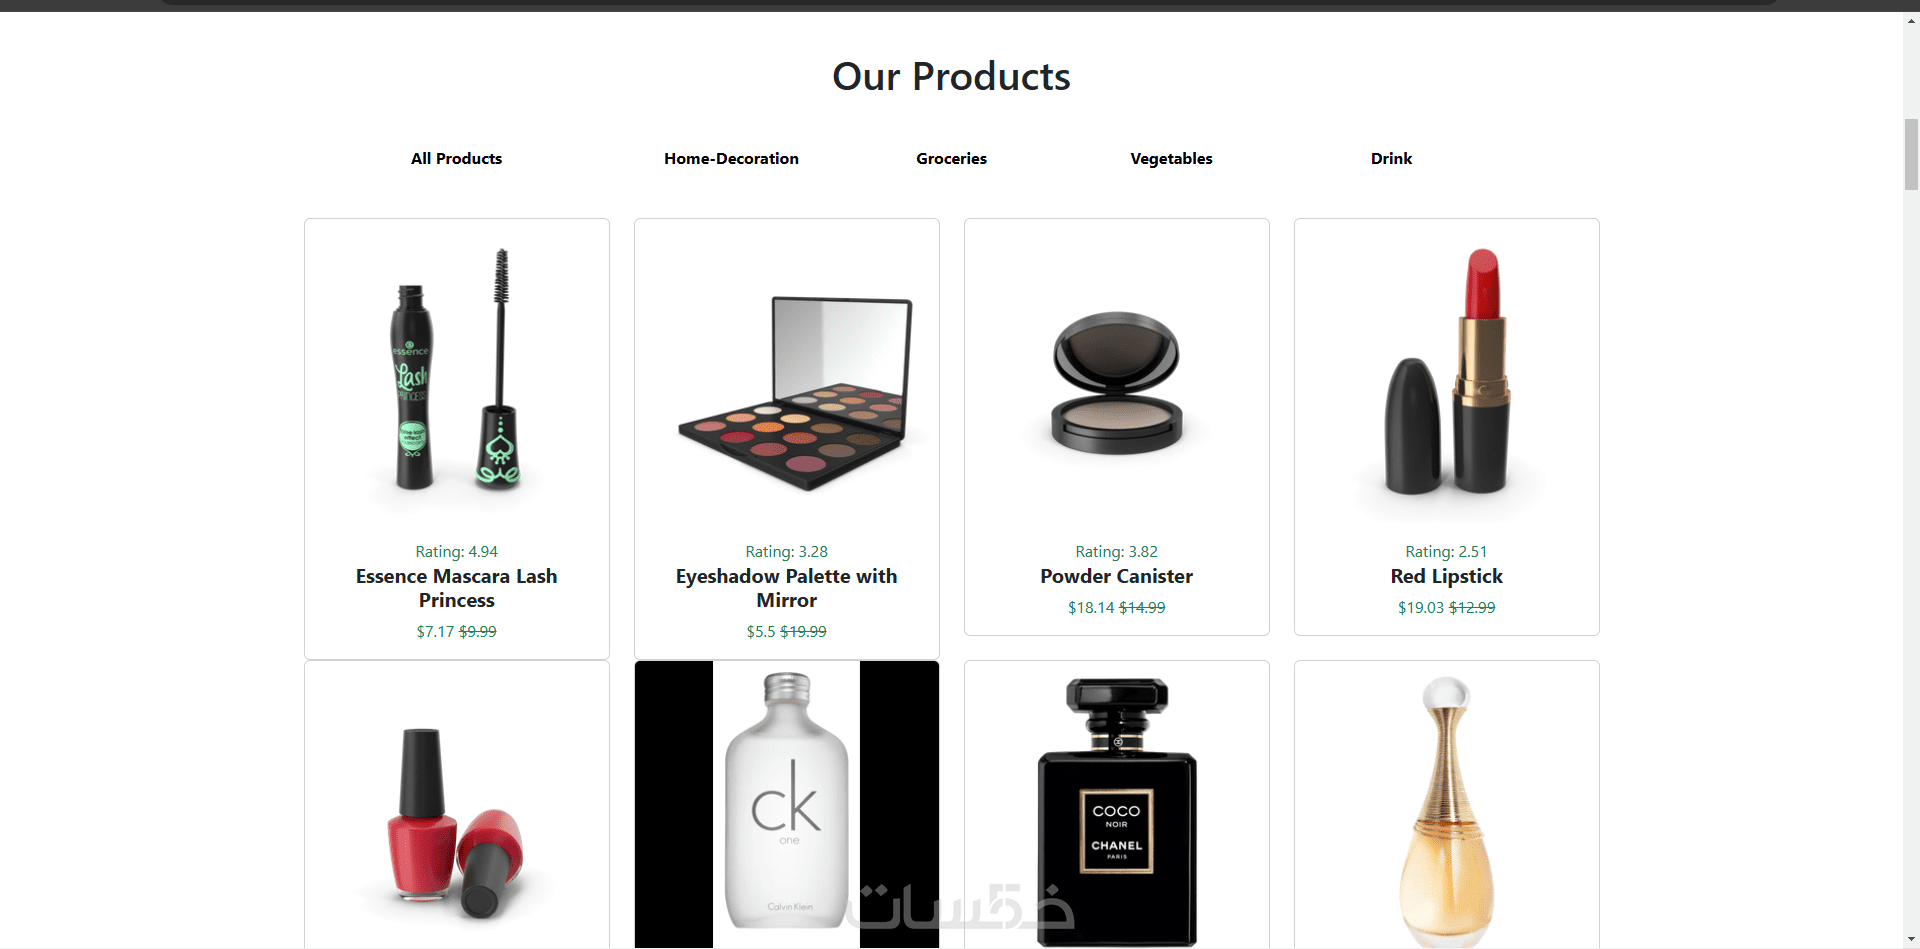This screenshot has height=949, width=1920.
Task: Select the Red Lipstick product name
Action: [1447, 576]
